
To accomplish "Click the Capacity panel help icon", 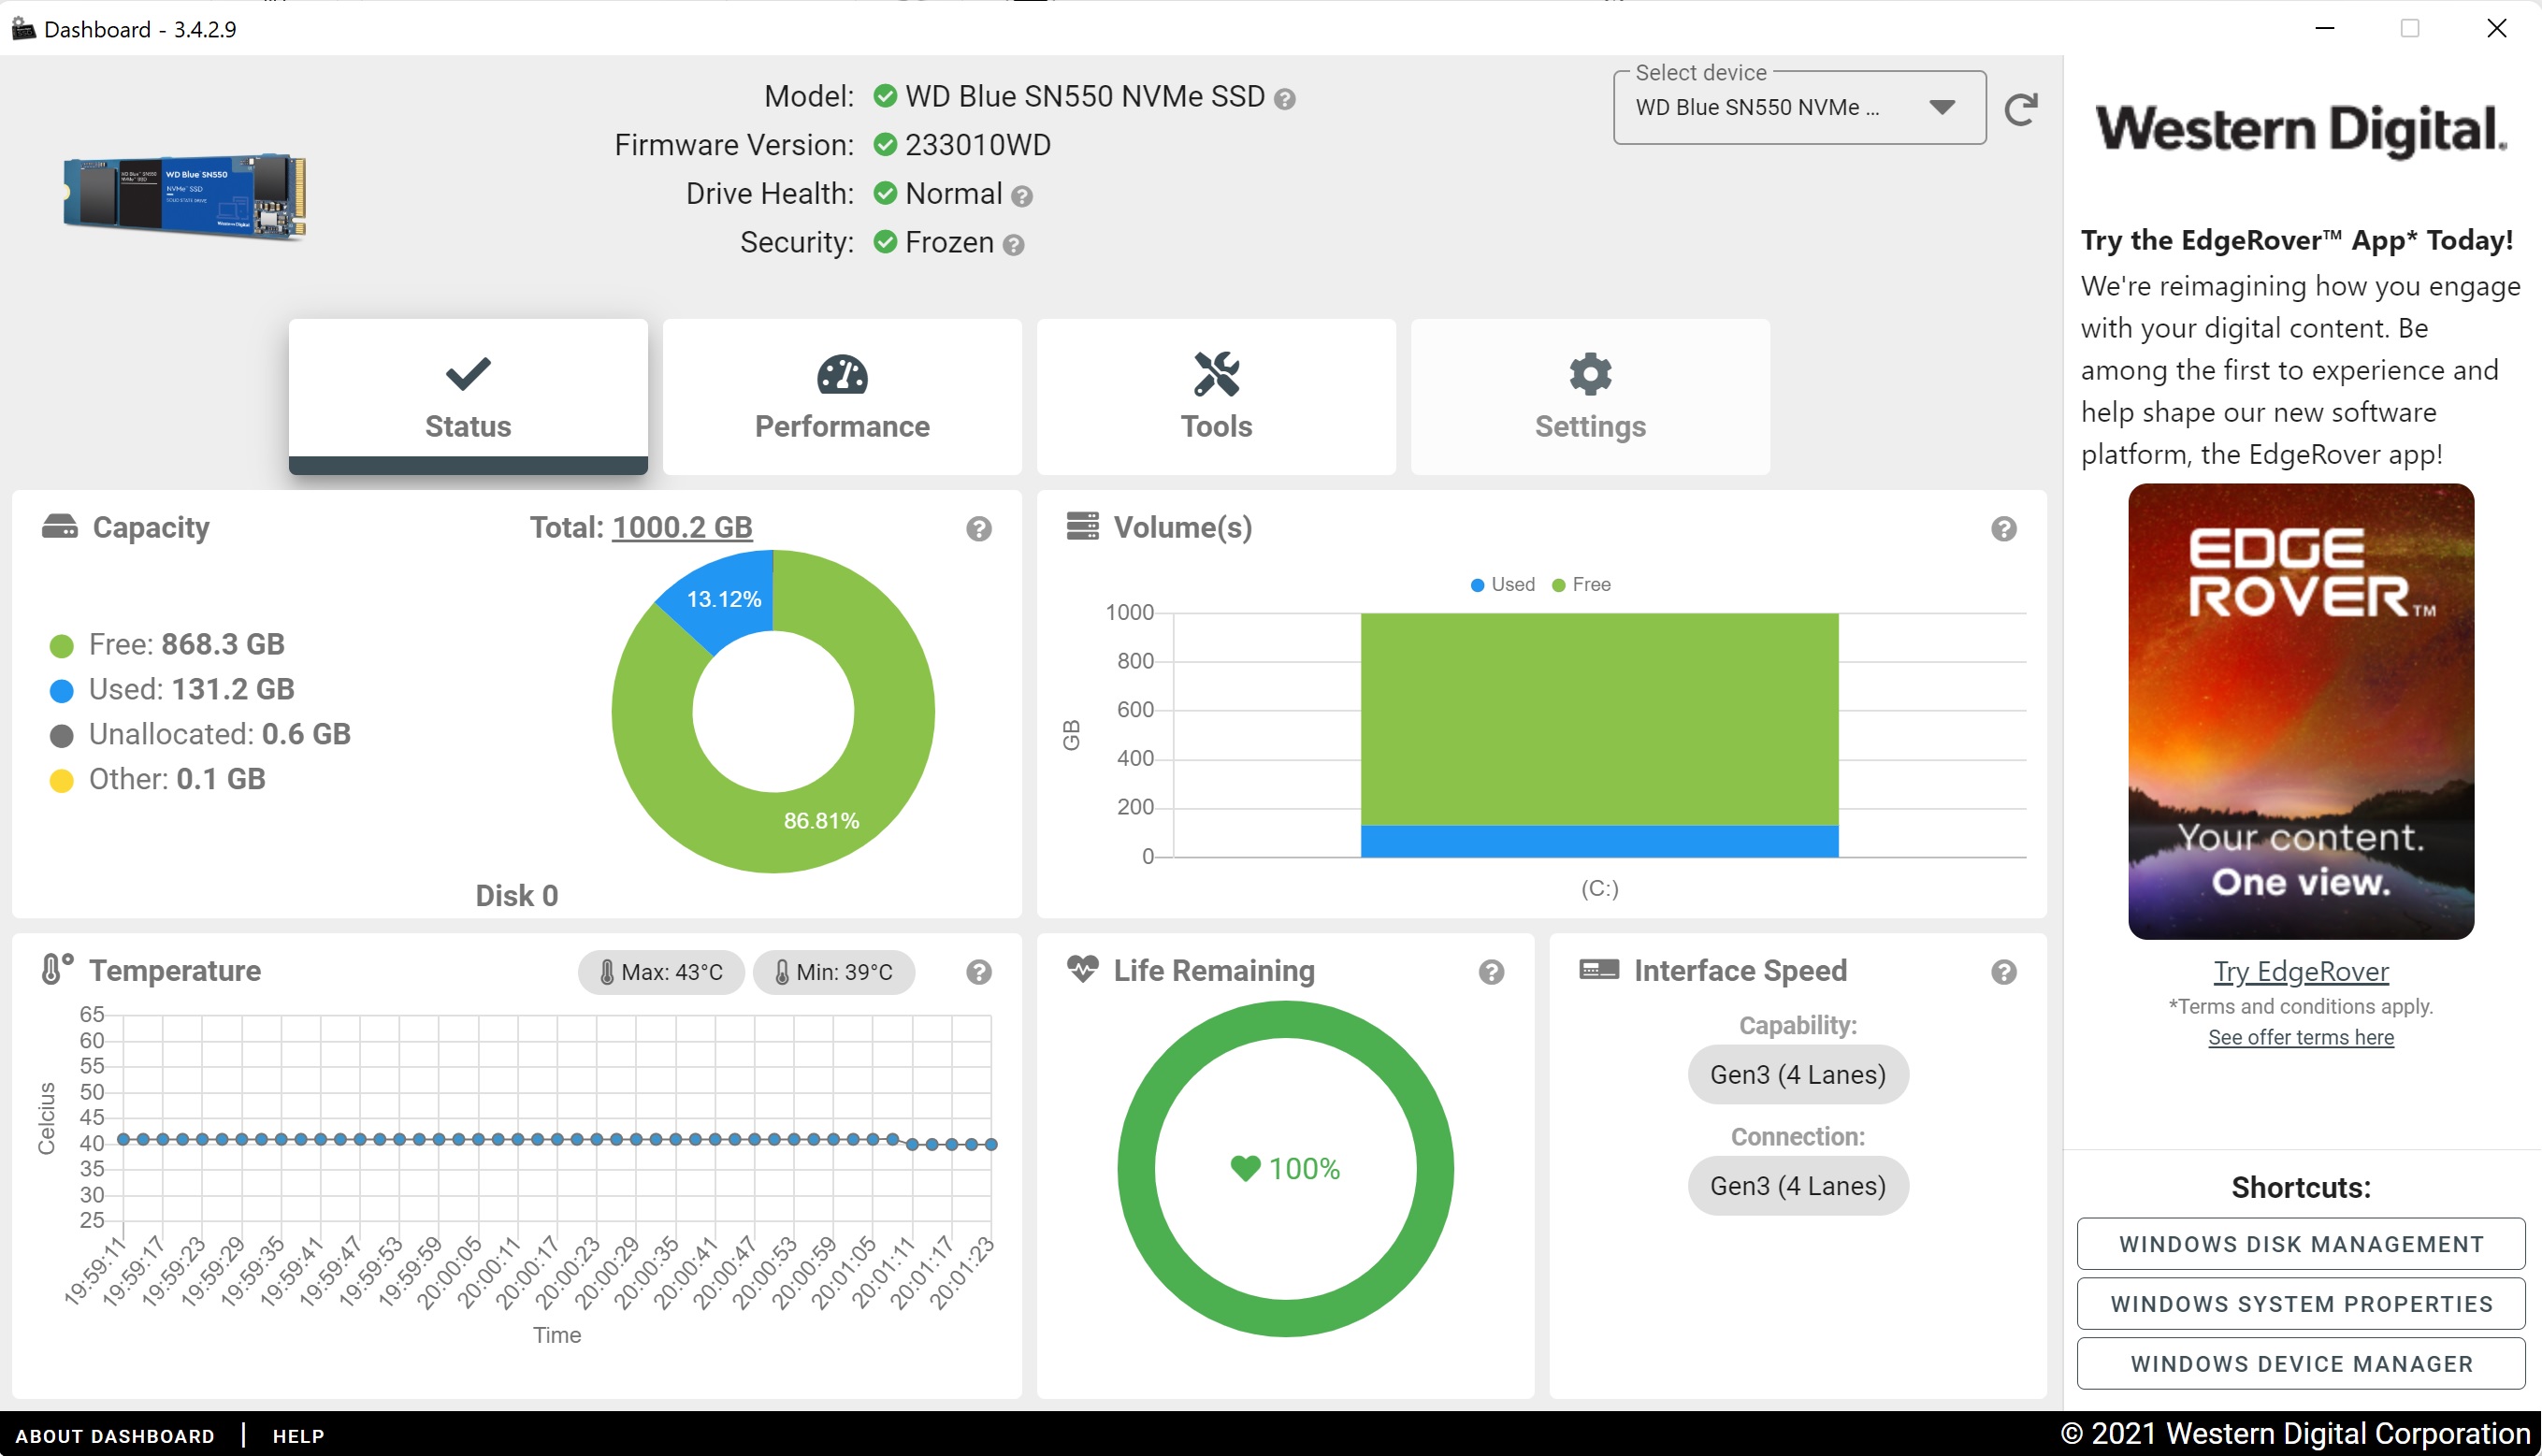I will point(979,529).
